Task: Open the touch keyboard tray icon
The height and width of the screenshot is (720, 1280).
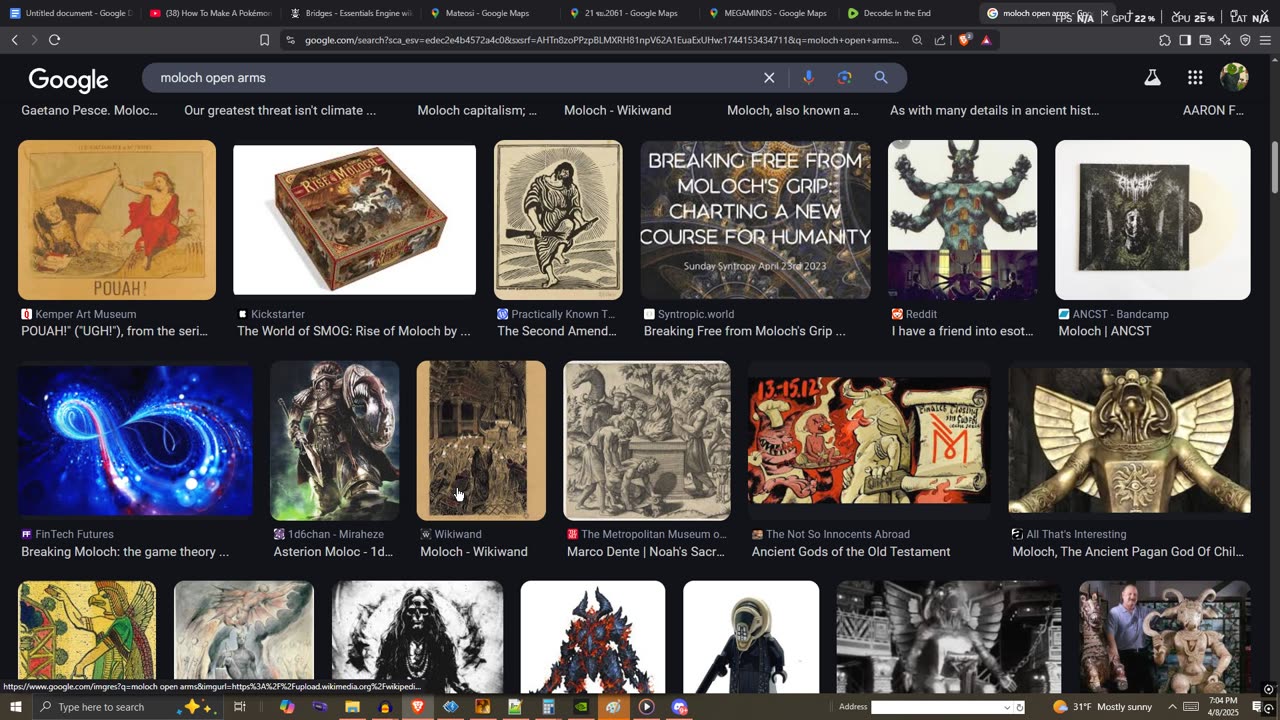Action: [1190, 707]
